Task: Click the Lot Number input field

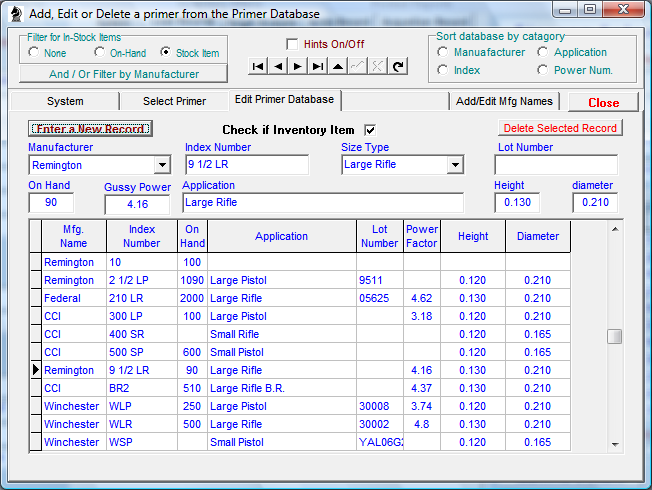Action: 556,165
